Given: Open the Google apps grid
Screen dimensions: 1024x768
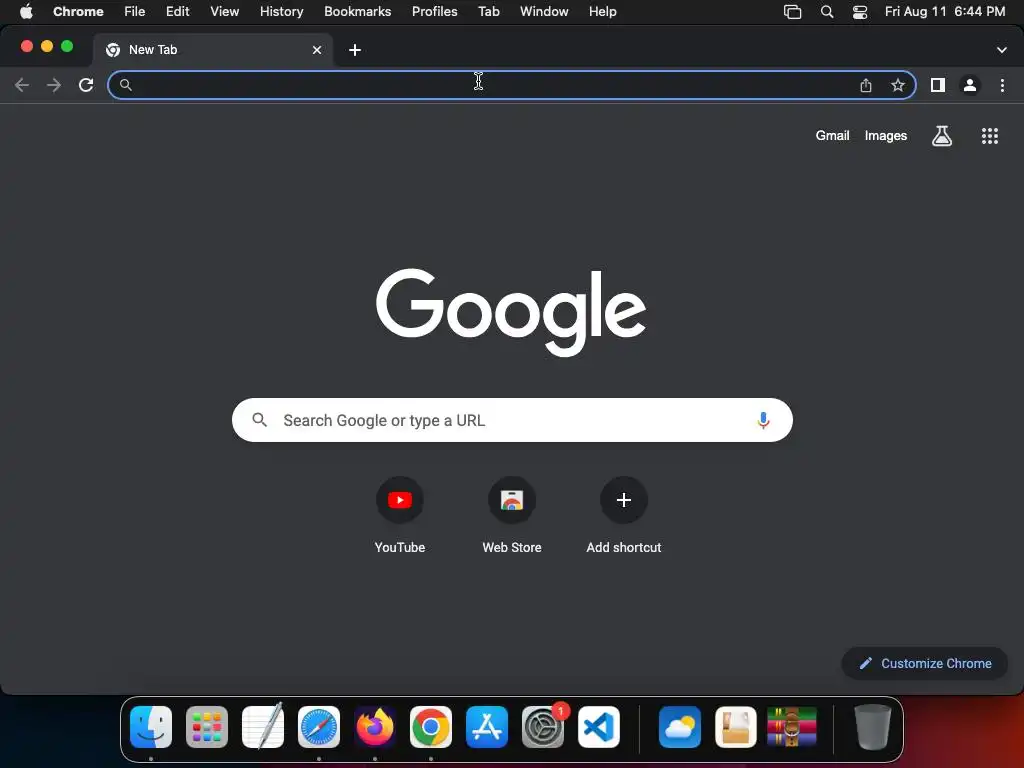Looking at the screenshot, I should [990, 136].
